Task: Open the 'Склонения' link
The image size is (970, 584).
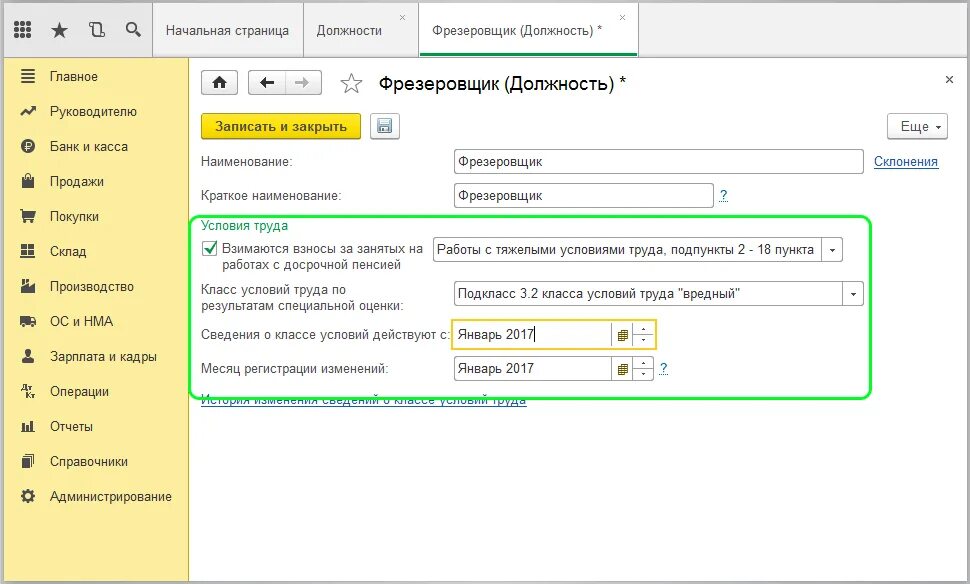Action: 905,161
